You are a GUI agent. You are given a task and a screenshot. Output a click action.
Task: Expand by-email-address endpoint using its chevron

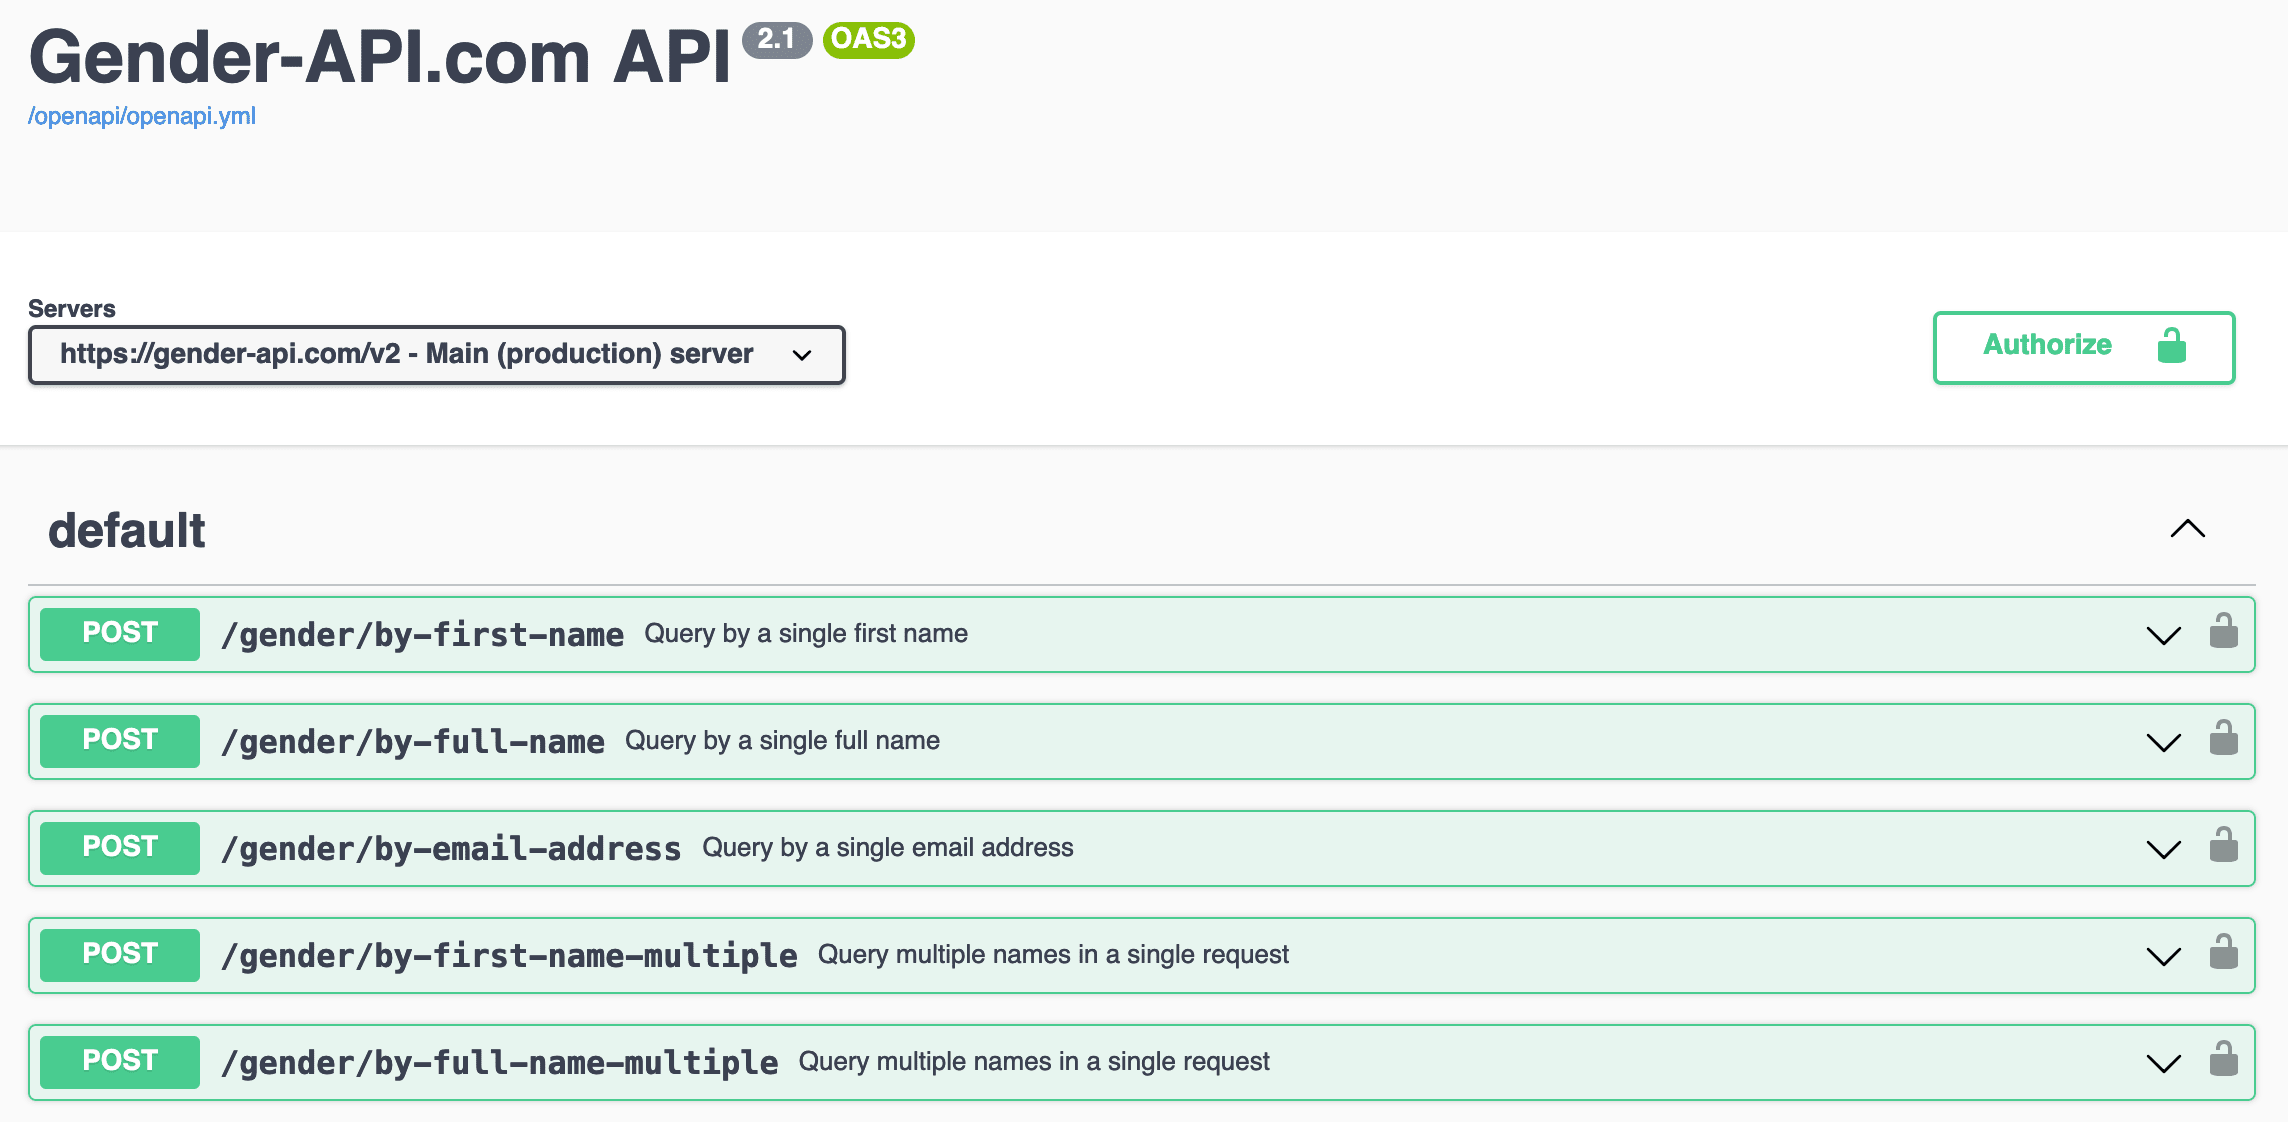pos(2163,850)
